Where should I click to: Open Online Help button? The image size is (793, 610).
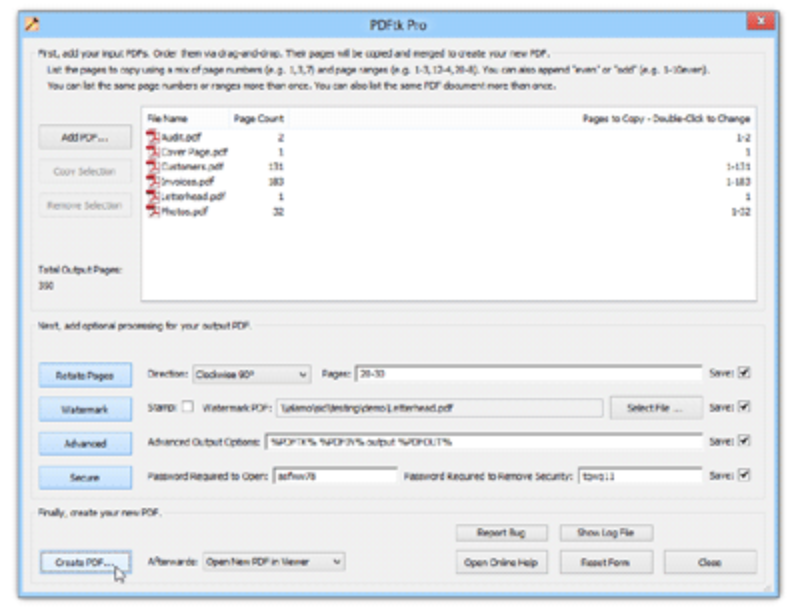(501, 562)
